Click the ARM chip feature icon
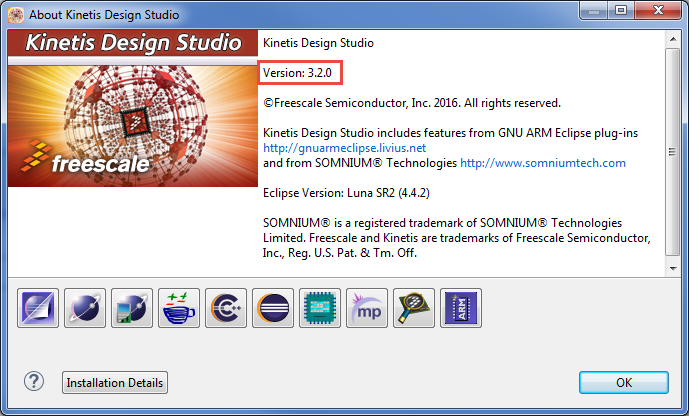 pos(461,308)
